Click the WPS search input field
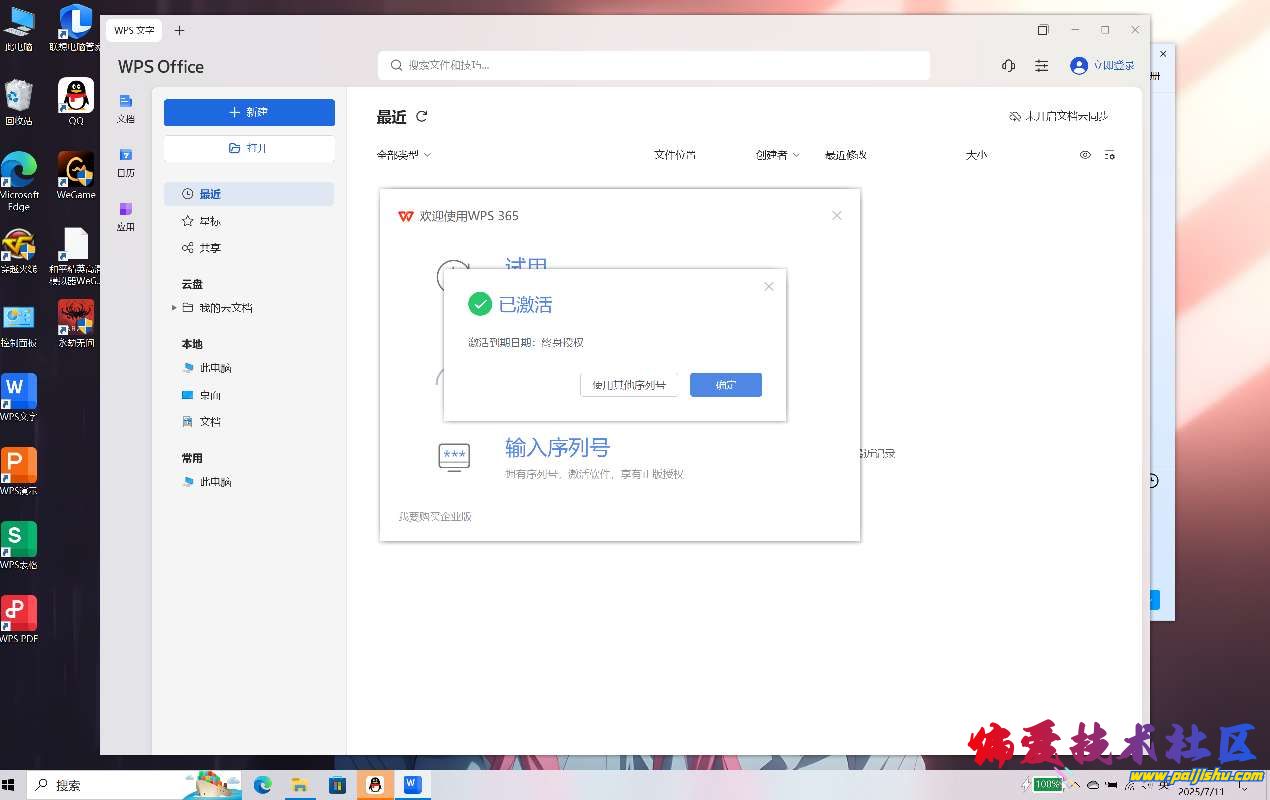Image resolution: width=1270 pixels, height=800 pixels. 654,65
